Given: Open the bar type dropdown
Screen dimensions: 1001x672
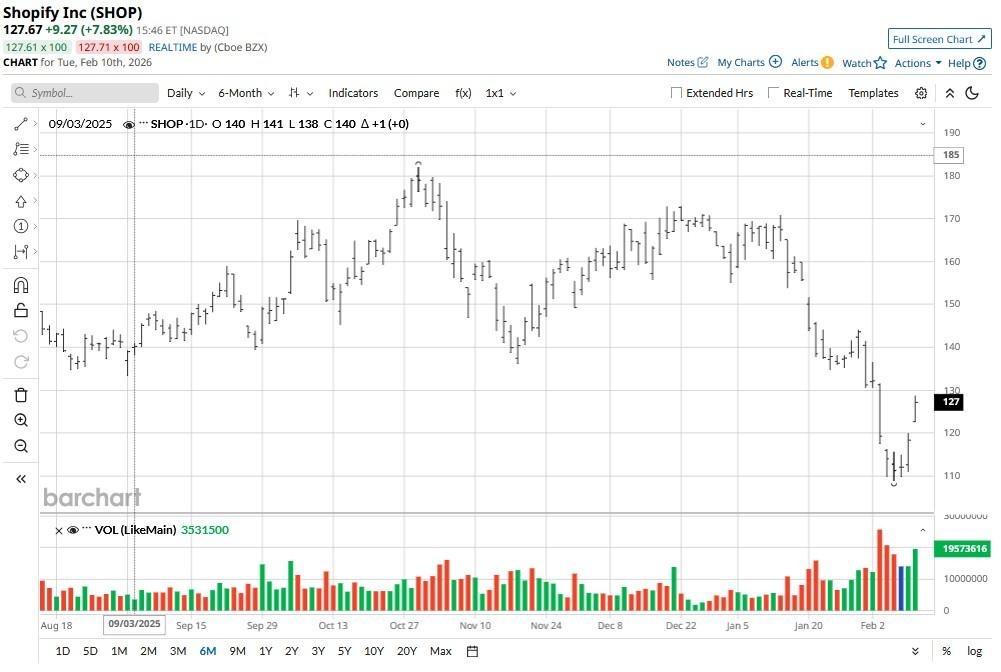Looking at the screenshot, I should click(301, 93).
